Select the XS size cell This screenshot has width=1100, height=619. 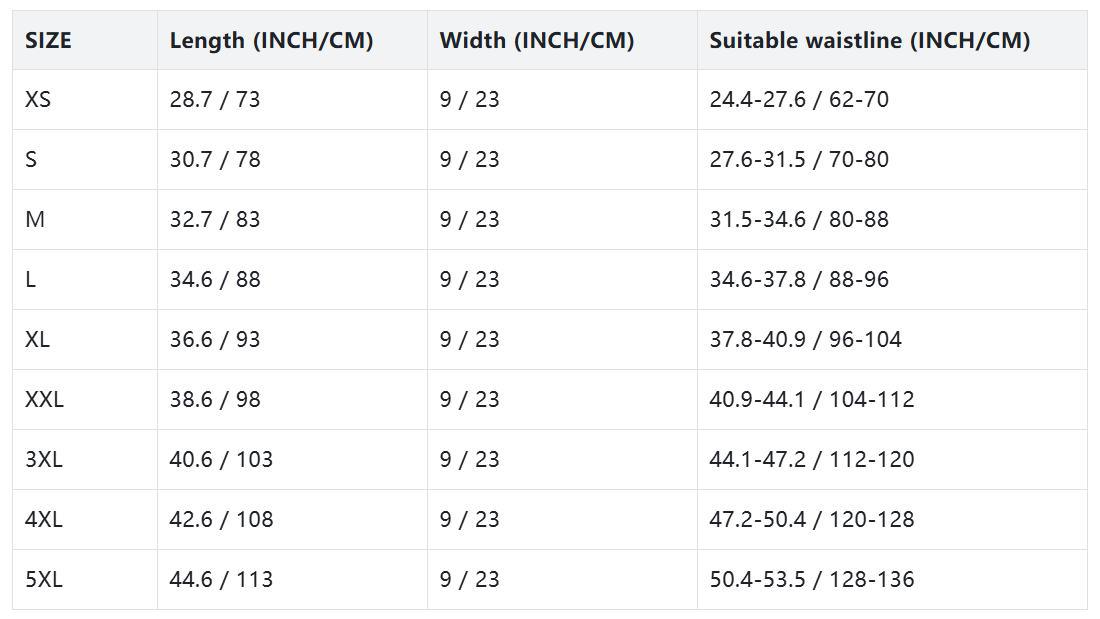(x=38, y=100)
